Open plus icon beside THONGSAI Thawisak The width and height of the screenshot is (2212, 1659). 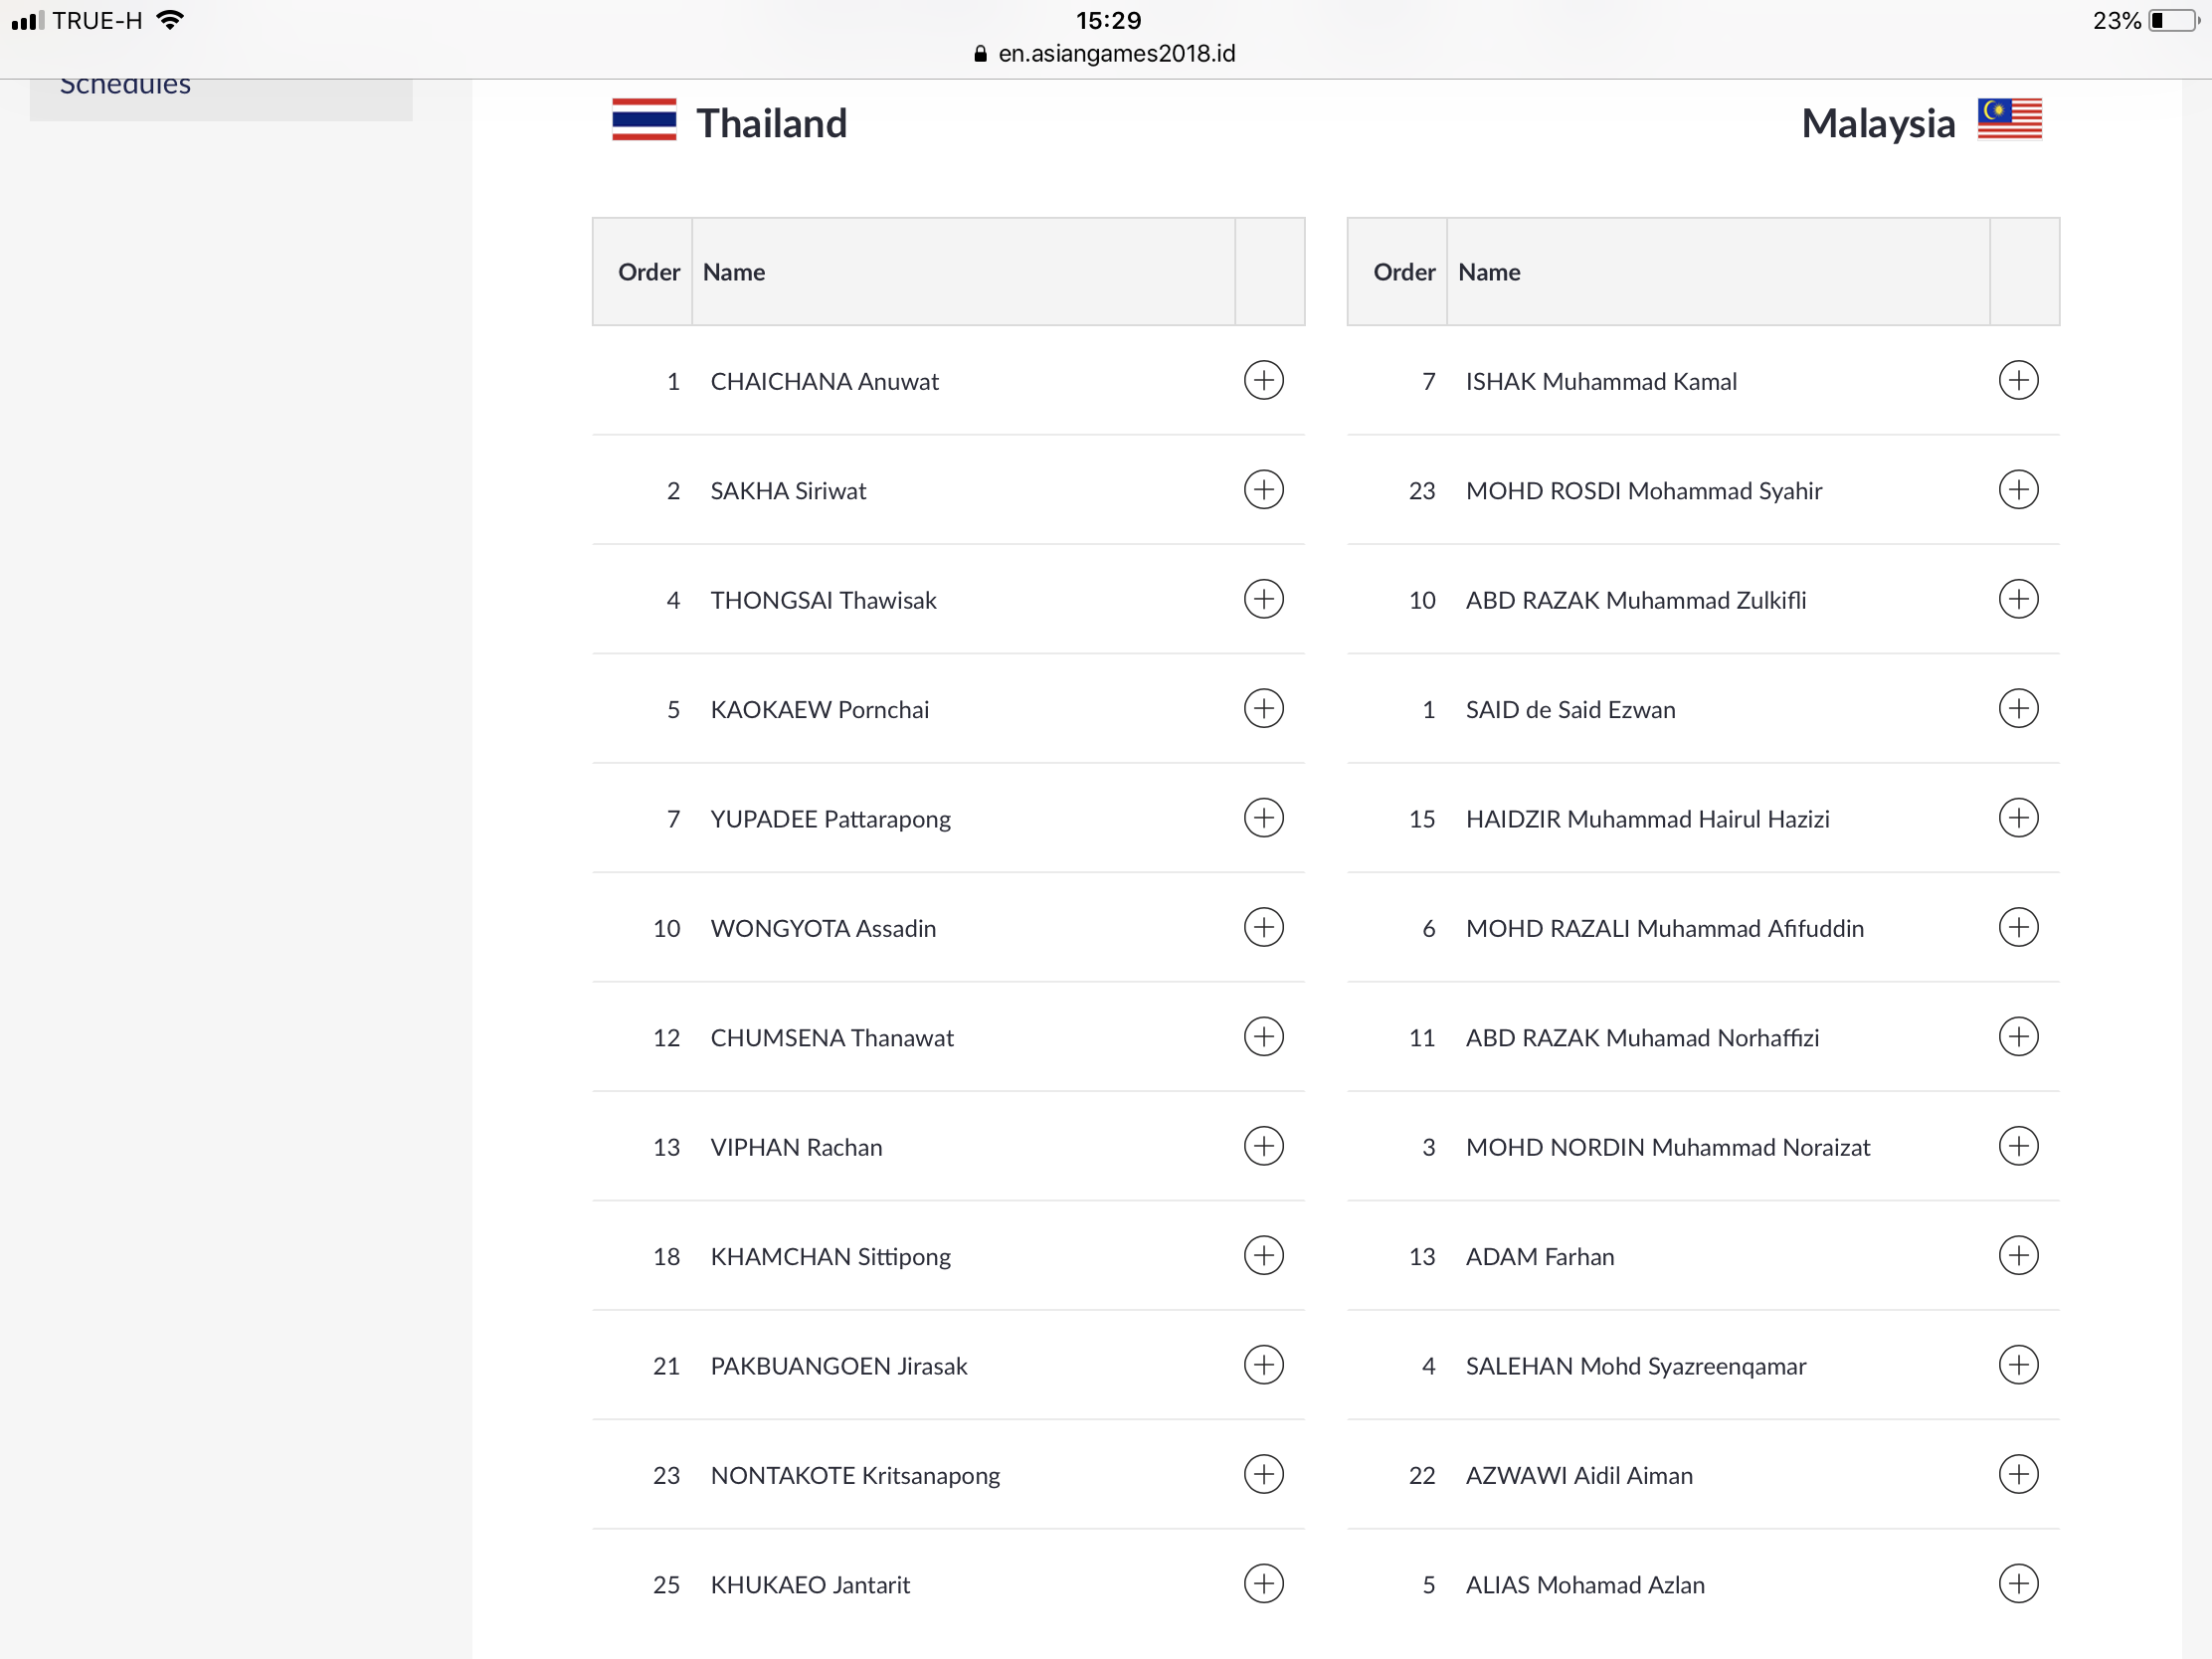click(1263, 599)
